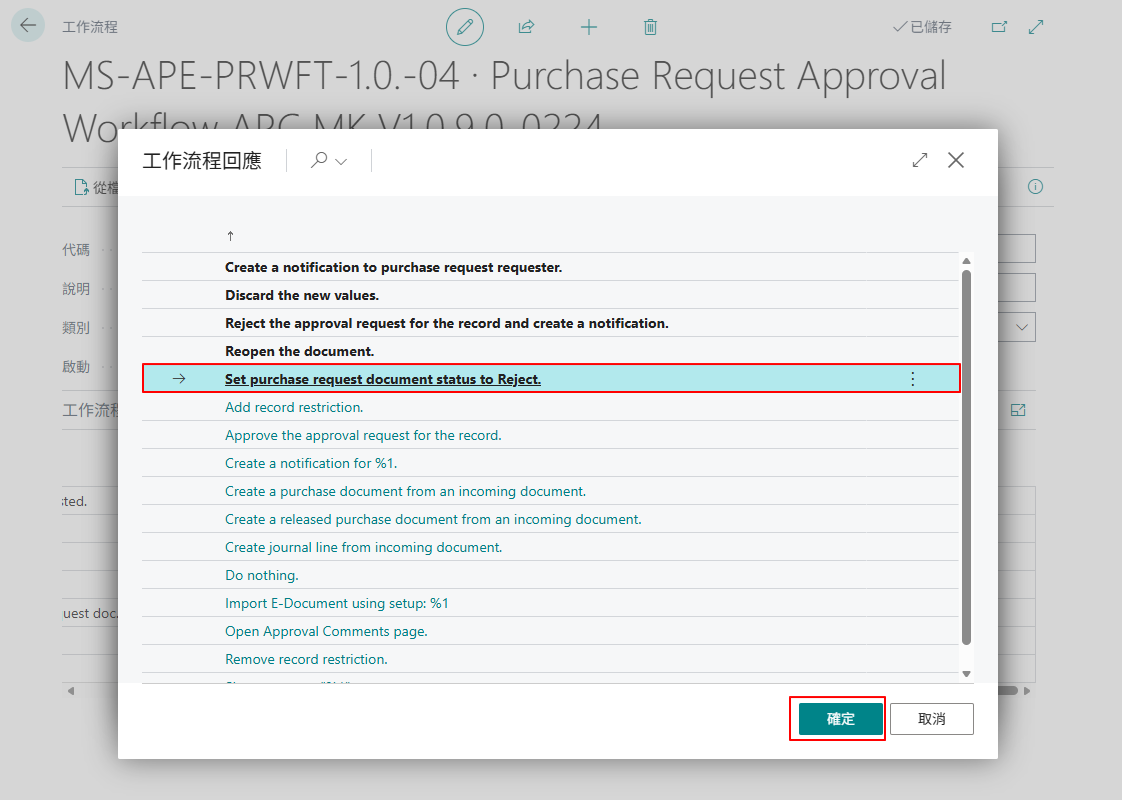Open the search icon in 工作流程回應 dialog
1122x800 pixels.
click(x=319, y=160)
